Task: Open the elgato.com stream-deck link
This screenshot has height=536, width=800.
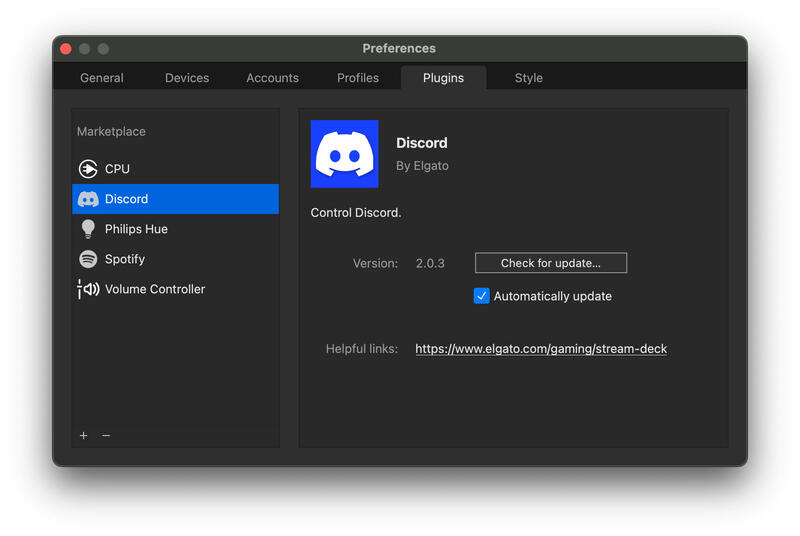Action: tap(541, 349)
